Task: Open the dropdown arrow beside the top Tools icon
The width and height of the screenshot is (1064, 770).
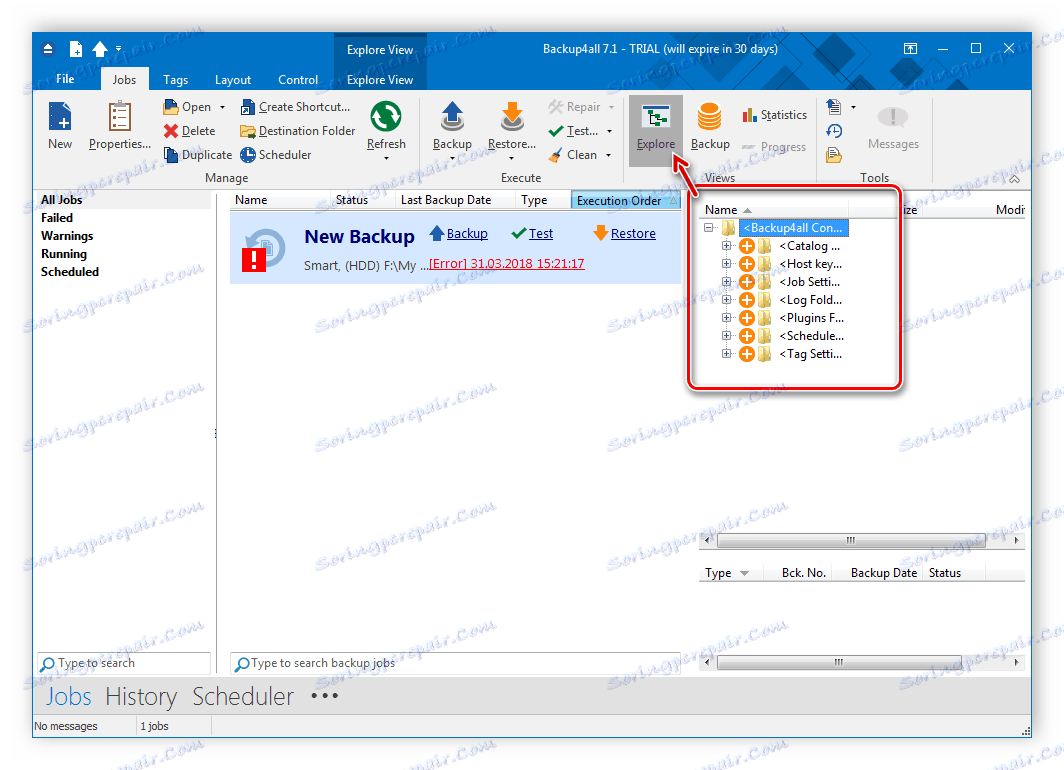Action: (x=853, y=107)
